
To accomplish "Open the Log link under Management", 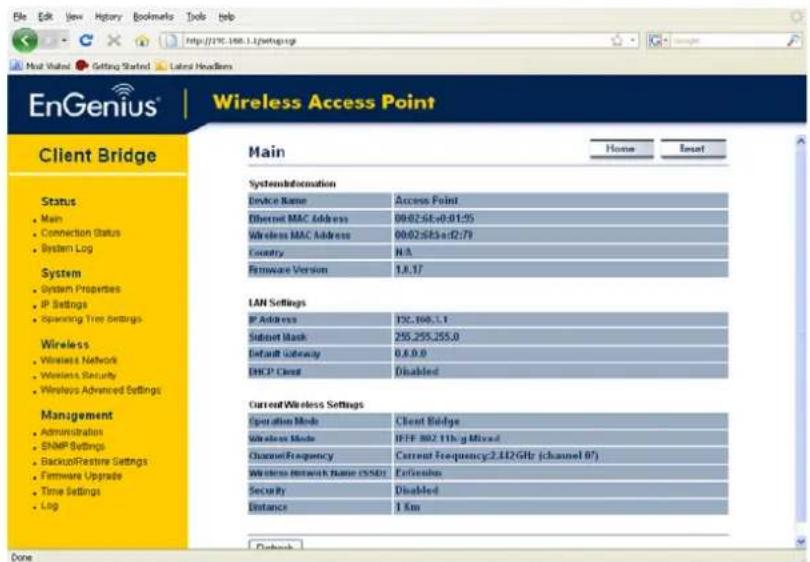I will (x=50, y=506).
